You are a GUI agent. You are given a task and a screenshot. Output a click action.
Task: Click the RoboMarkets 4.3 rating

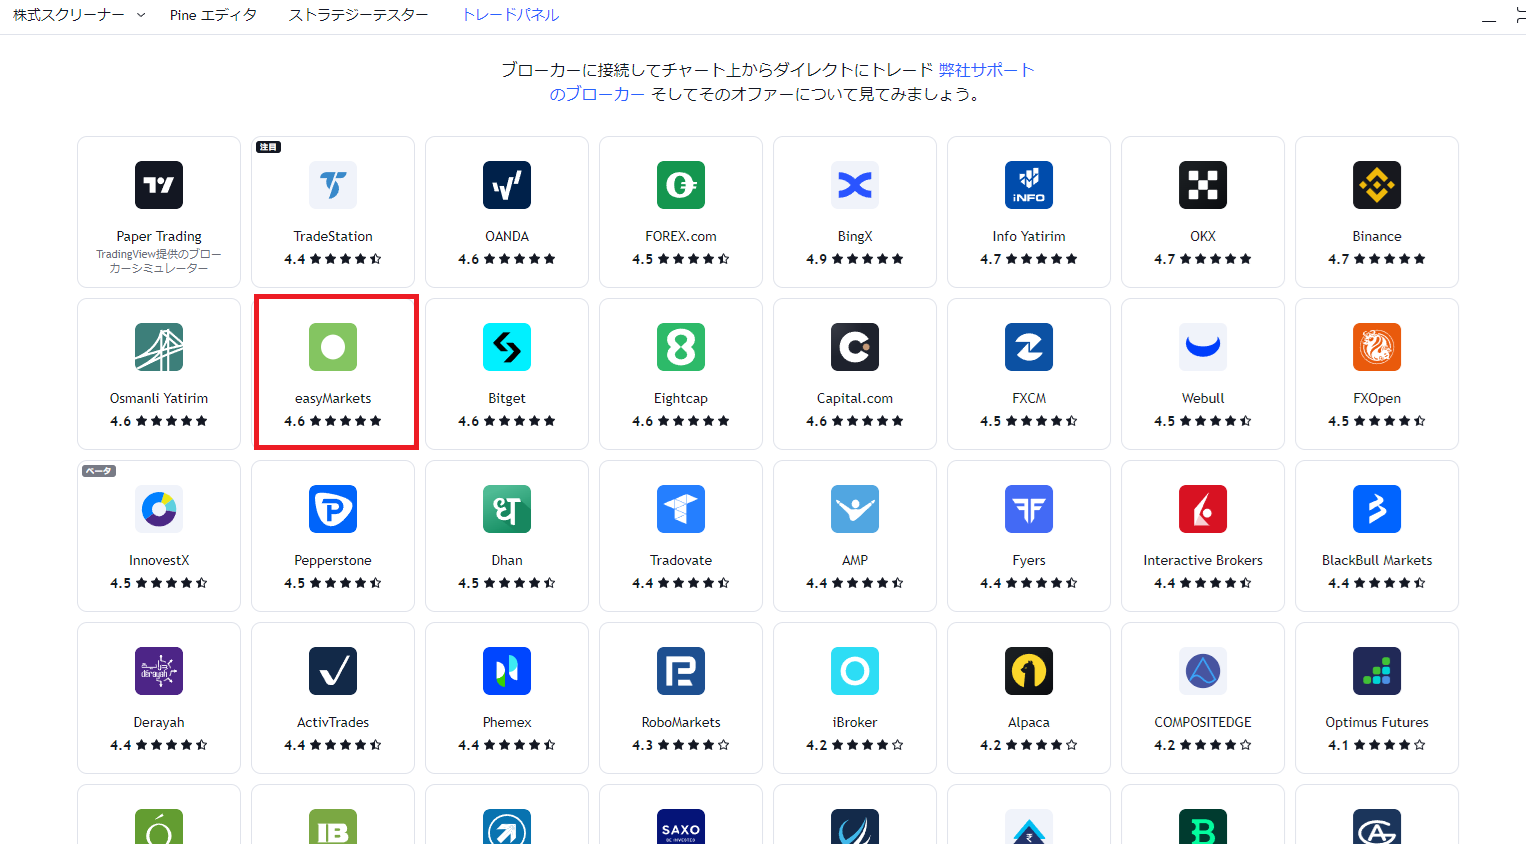tap(681, 745)
